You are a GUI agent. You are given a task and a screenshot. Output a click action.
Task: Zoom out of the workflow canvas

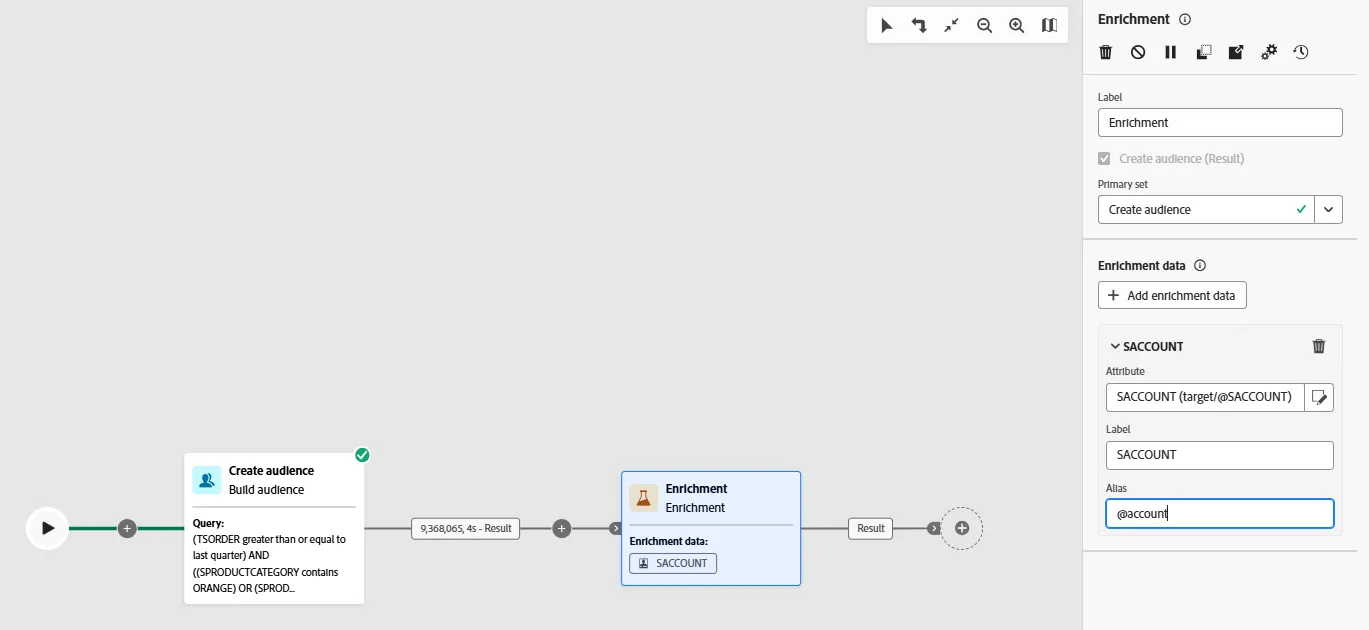pyautogui.click(x=984, y=26)
